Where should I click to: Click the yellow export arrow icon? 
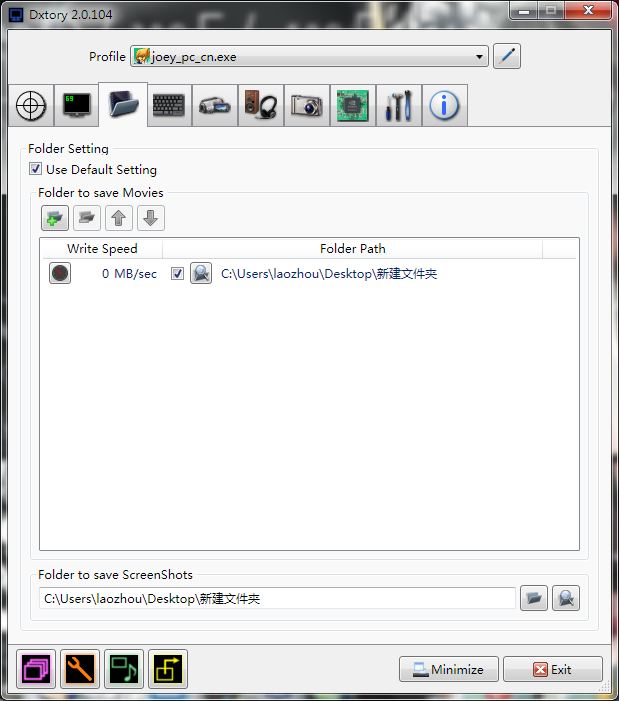pyautogui.click(x=168, y=669)
